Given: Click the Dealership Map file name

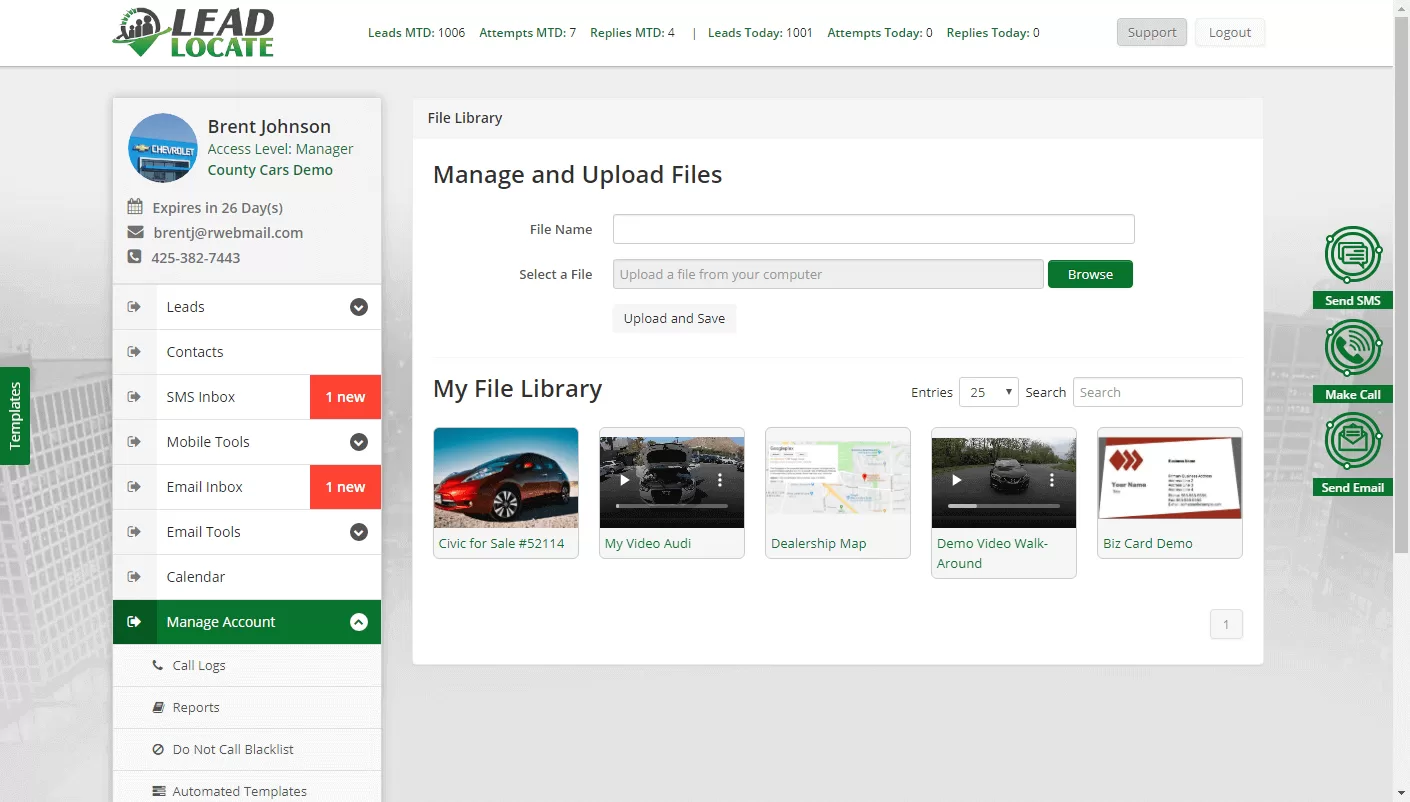Looking at the screenshot, I should point(819,544).
